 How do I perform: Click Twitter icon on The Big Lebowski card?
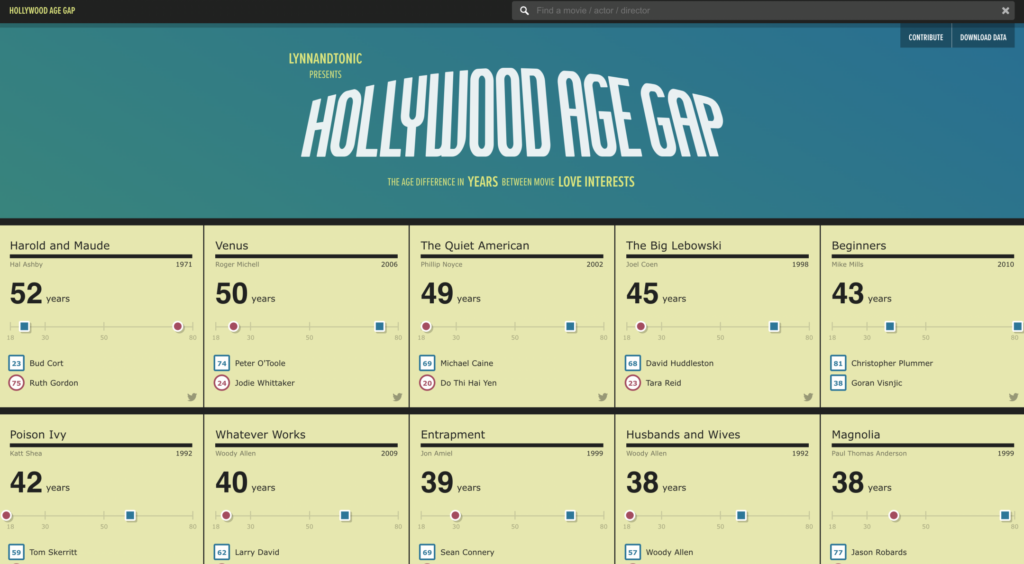[x=808, y=397]
